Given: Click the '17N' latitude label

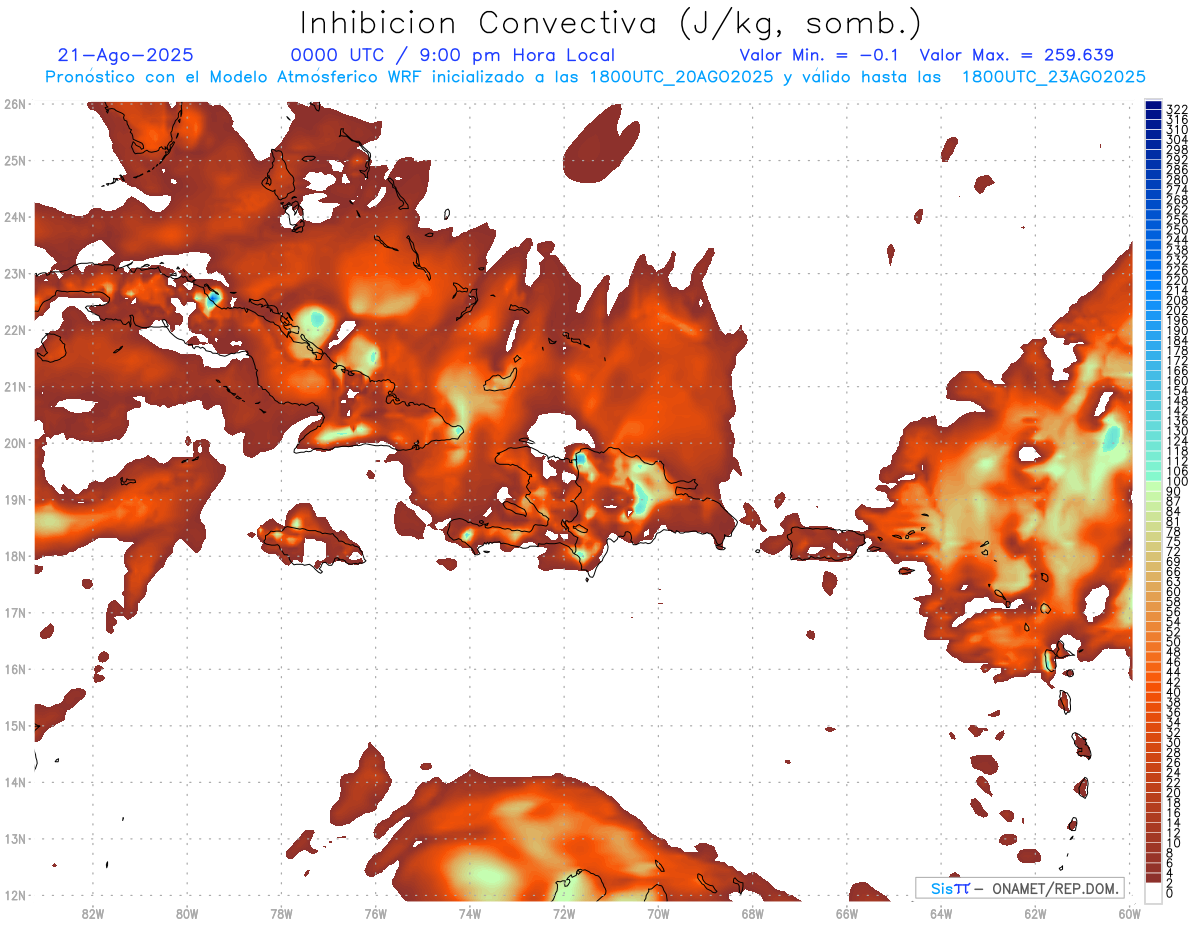Looking at the screenshot, I should pos(14,612).
